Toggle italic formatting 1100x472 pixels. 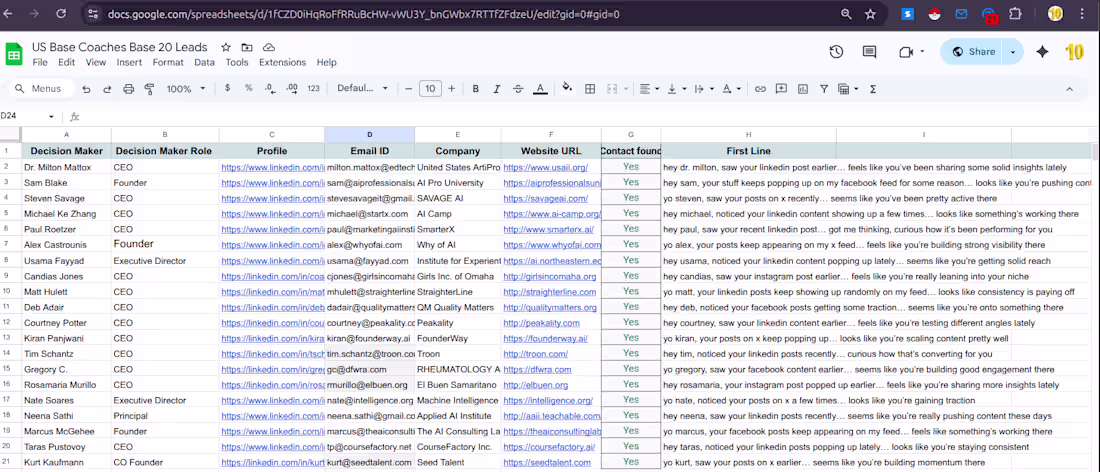(497, 89)
